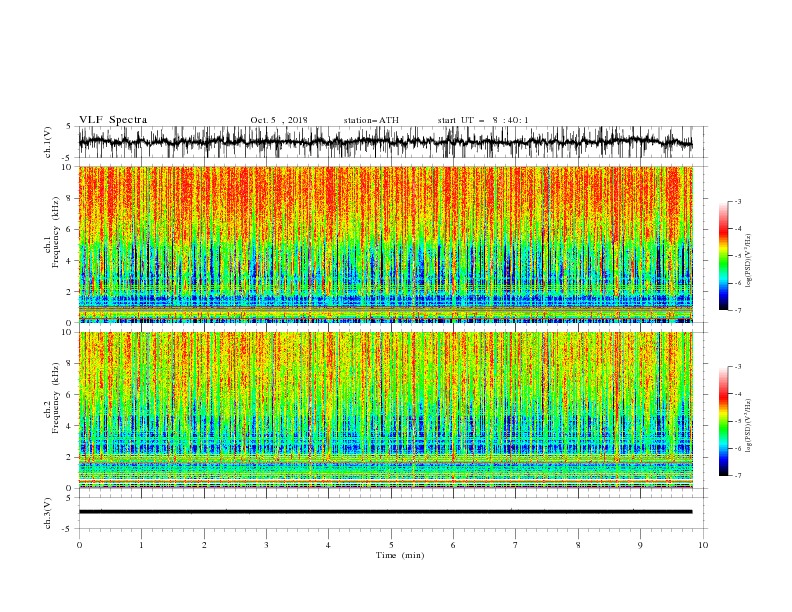Click the ch.2 spectrogram color scale bar
The image size is (792, 612).
pyautogui.click(x=724, y=421)
